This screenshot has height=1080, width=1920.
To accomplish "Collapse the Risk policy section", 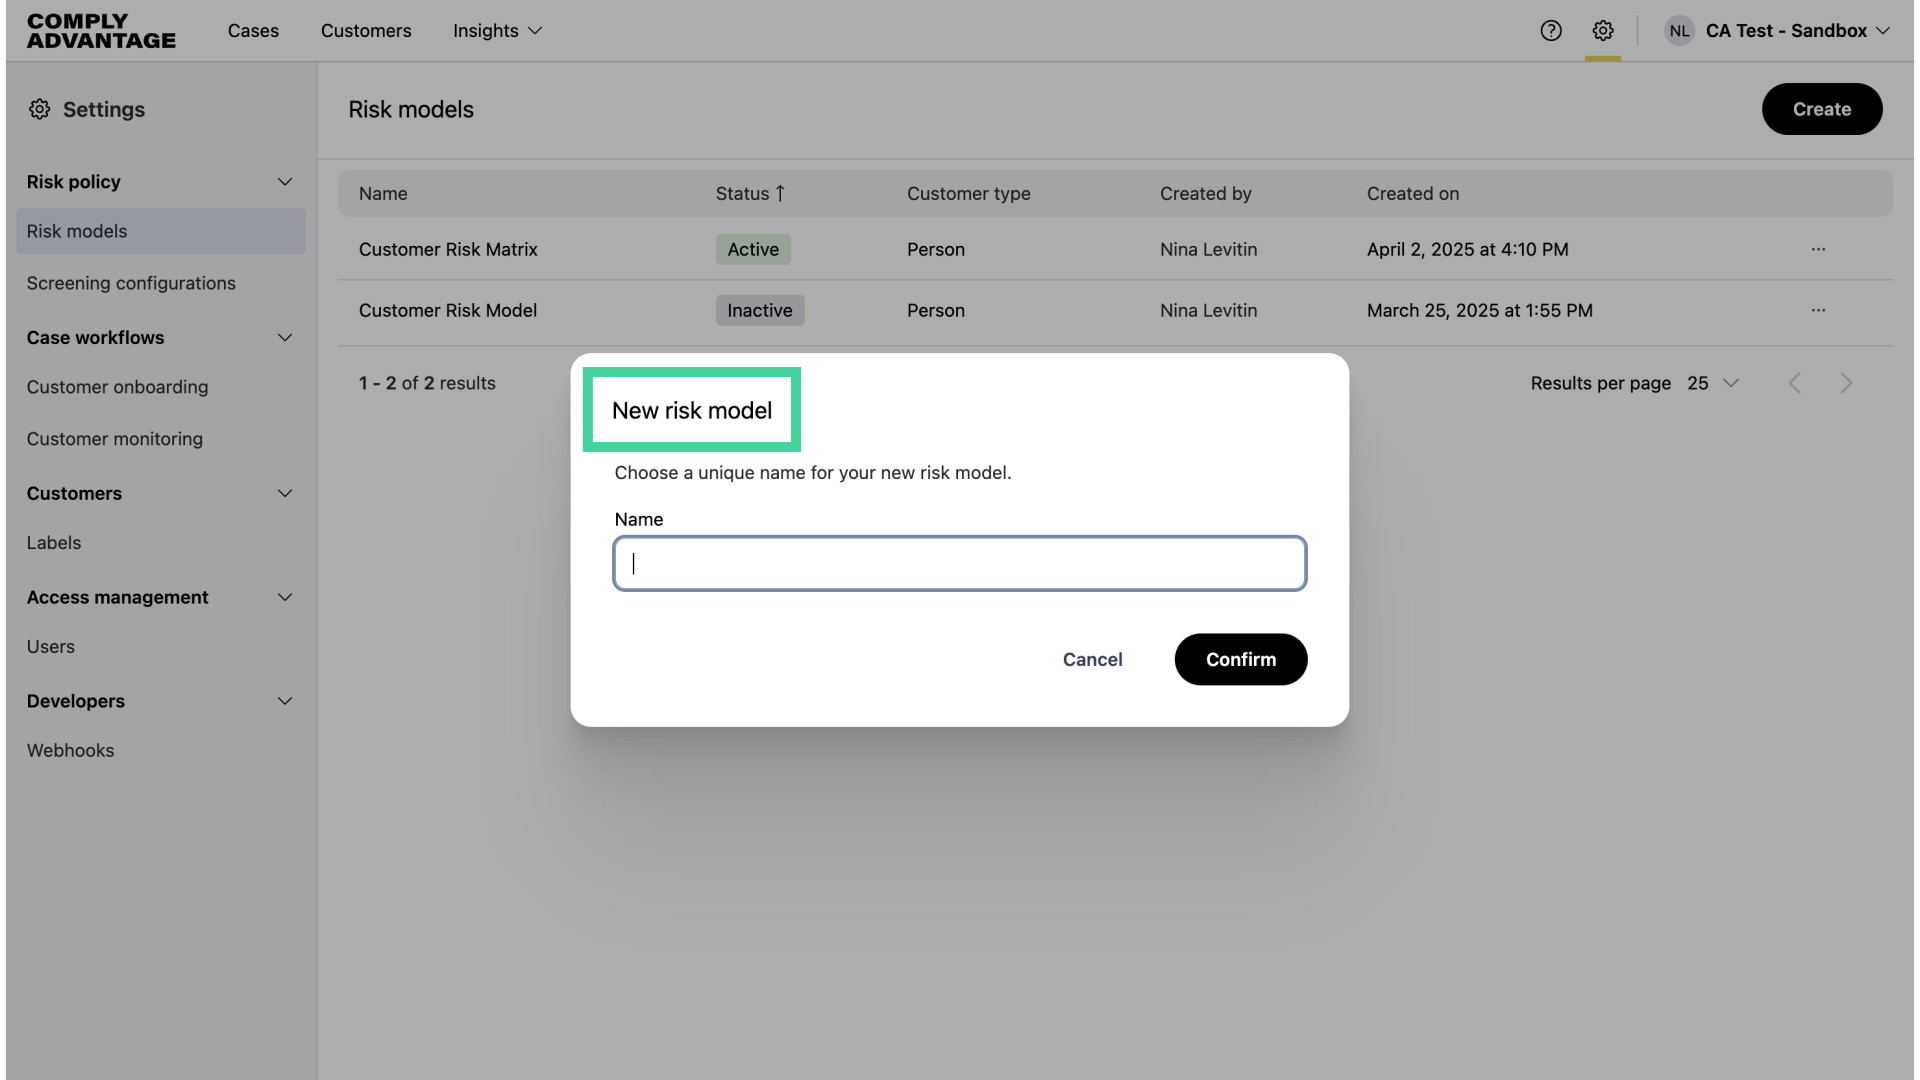I will [285, 182].
